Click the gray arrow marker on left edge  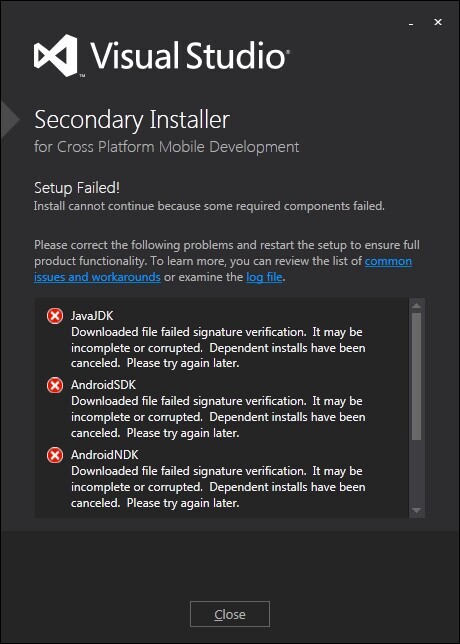point(10,120)
